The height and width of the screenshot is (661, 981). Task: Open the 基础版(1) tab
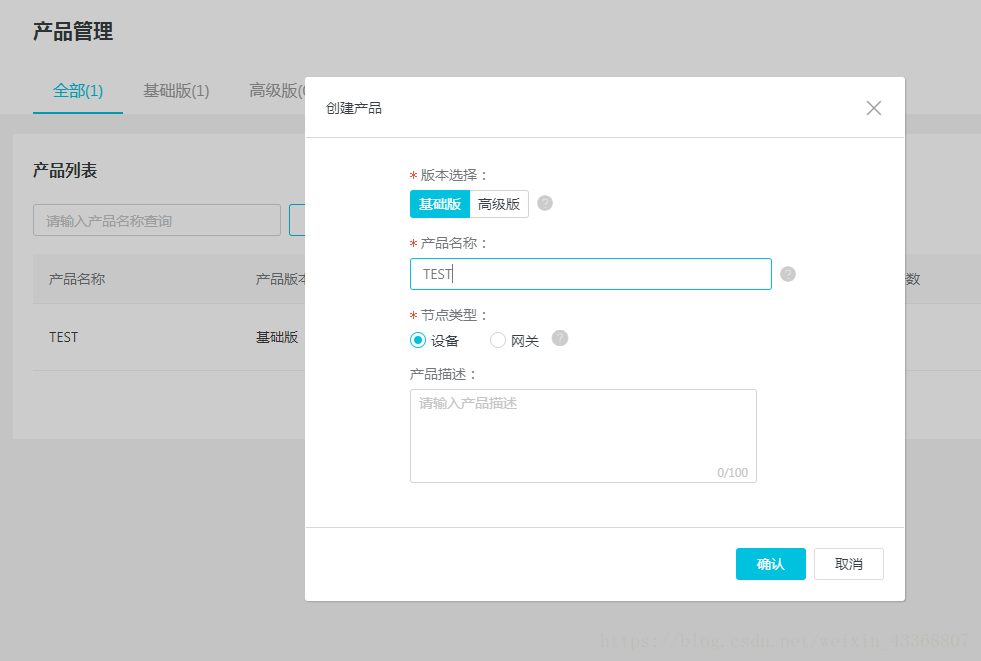click(176, 91)
